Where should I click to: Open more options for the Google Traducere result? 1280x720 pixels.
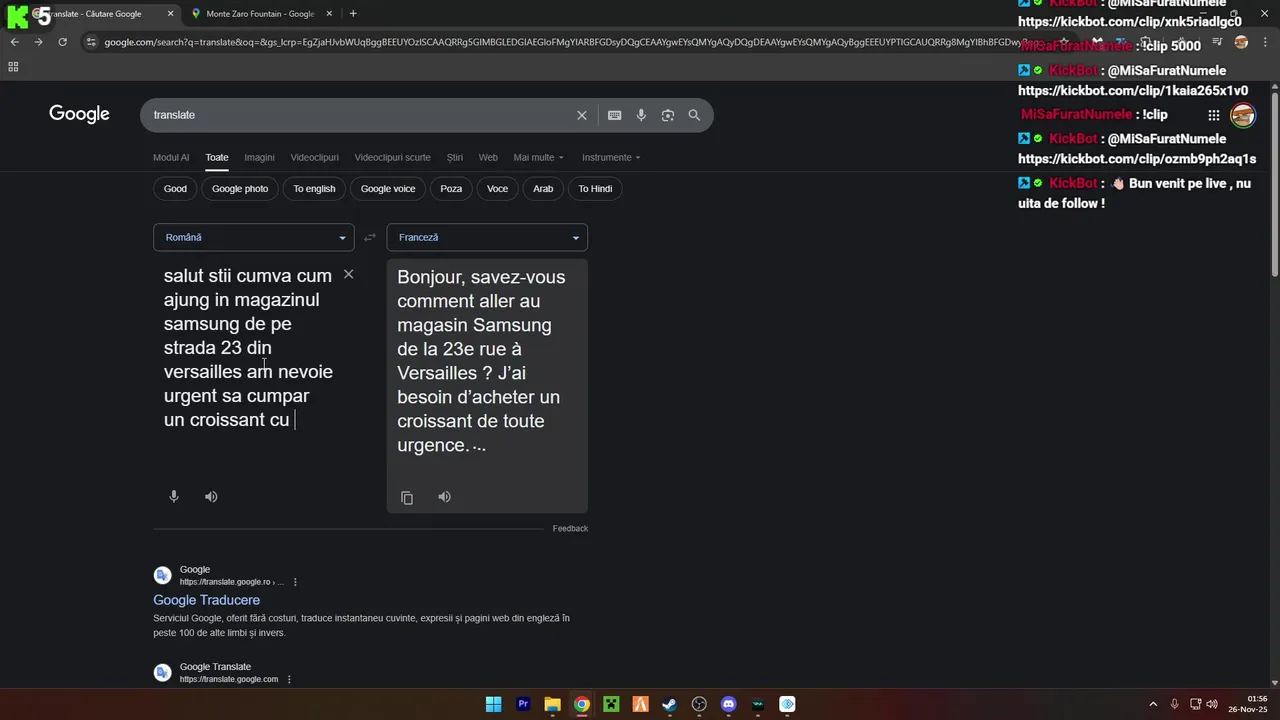click(x=295, y=582)
